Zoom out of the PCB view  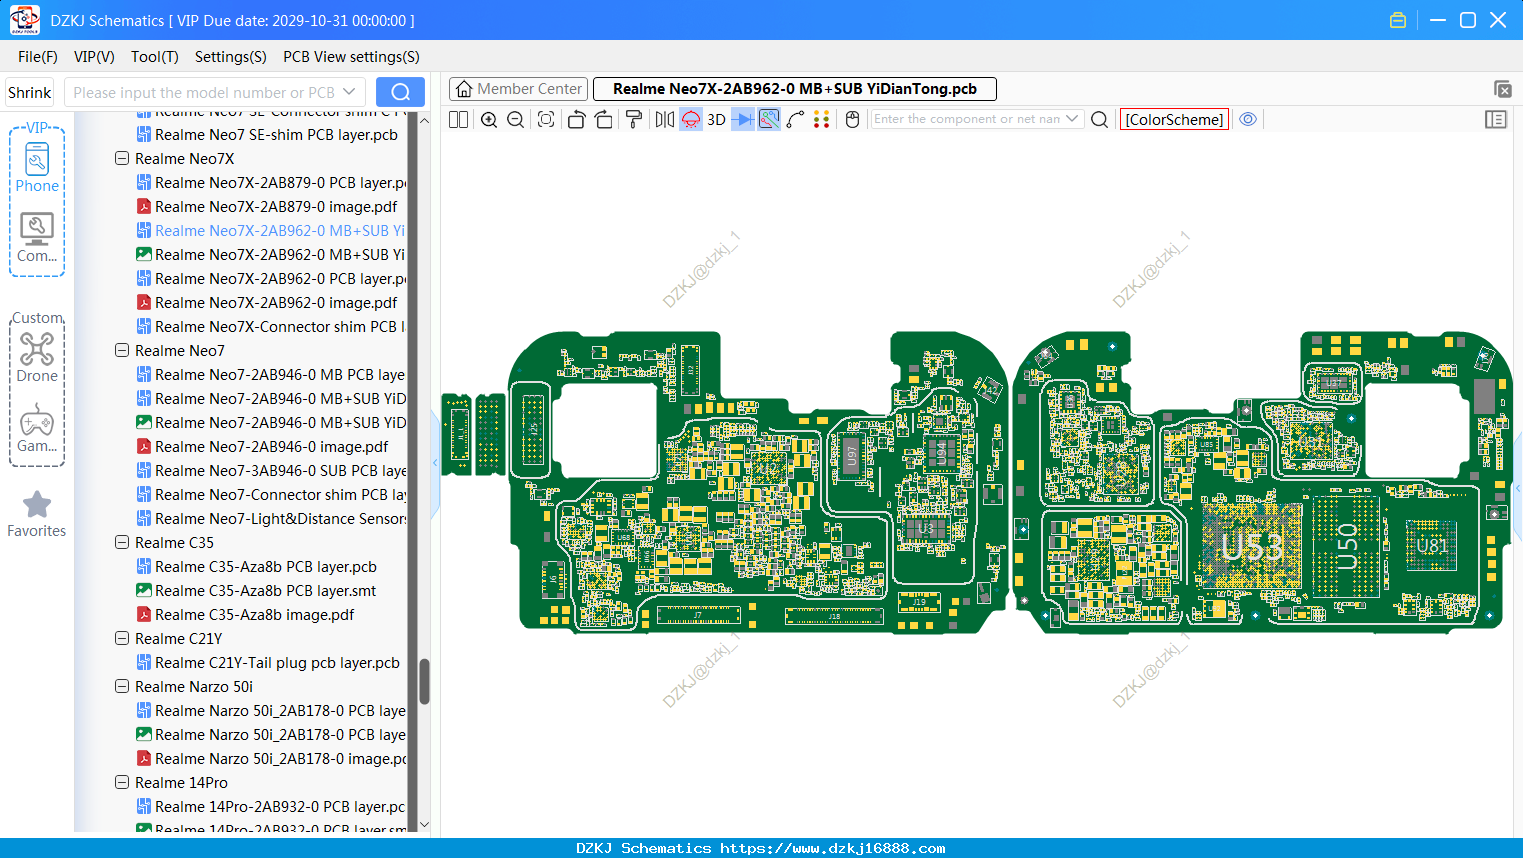coord(516,120)
